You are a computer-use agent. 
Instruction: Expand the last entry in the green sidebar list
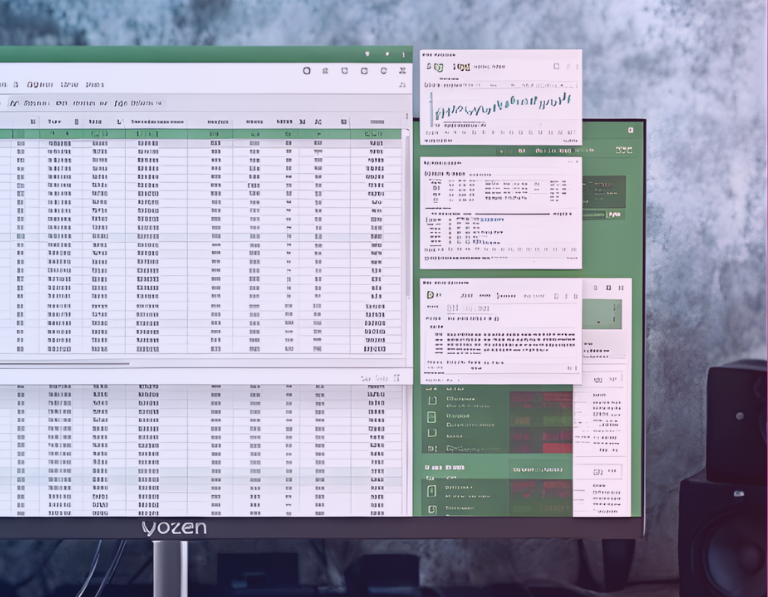(x=432, y=509)
